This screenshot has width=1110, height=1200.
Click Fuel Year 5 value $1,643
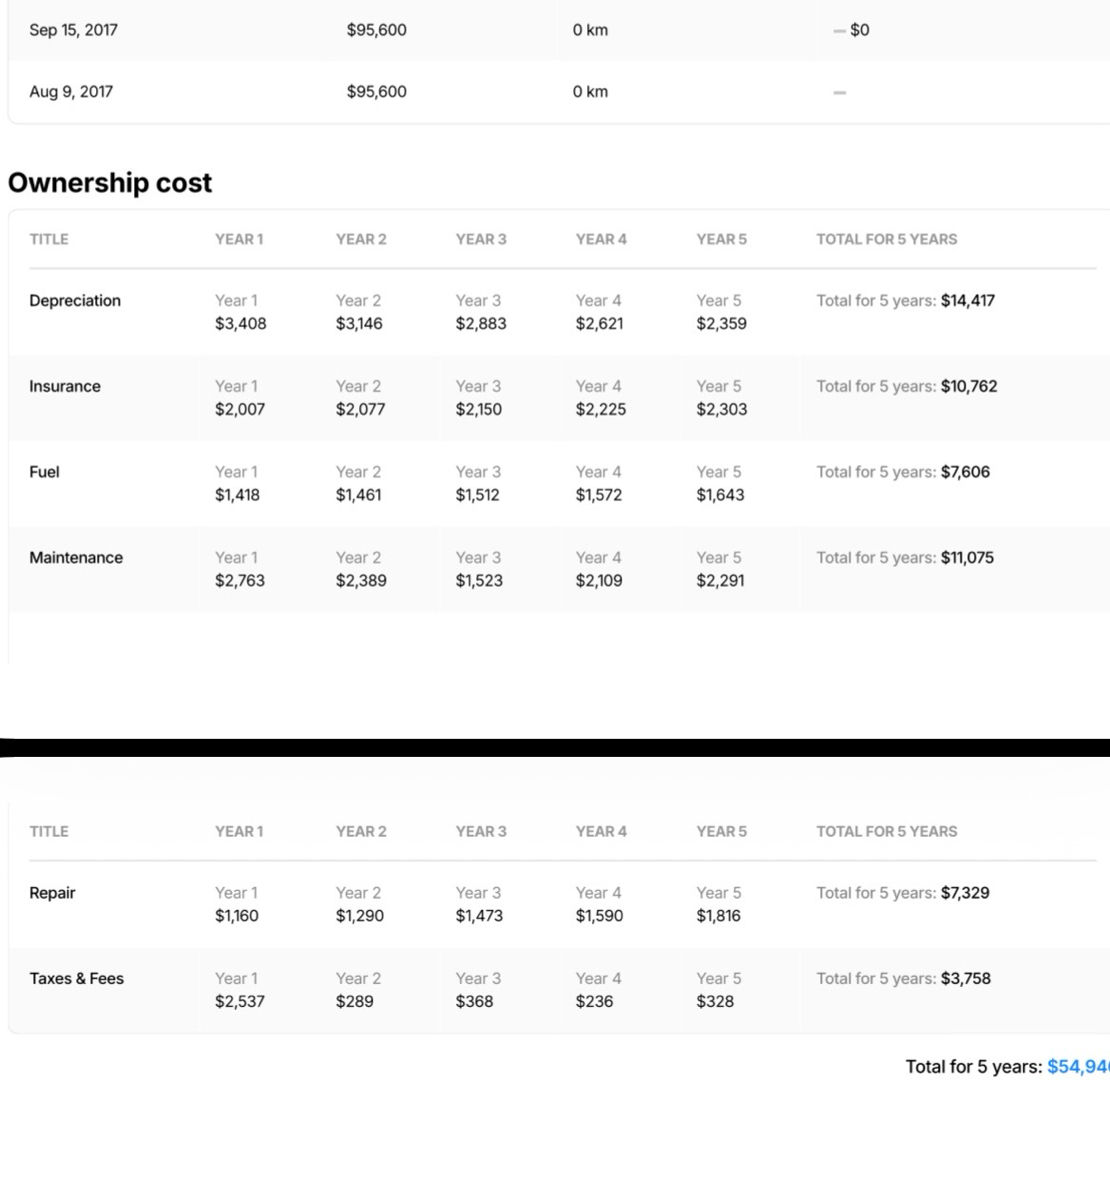click(720, 494)
